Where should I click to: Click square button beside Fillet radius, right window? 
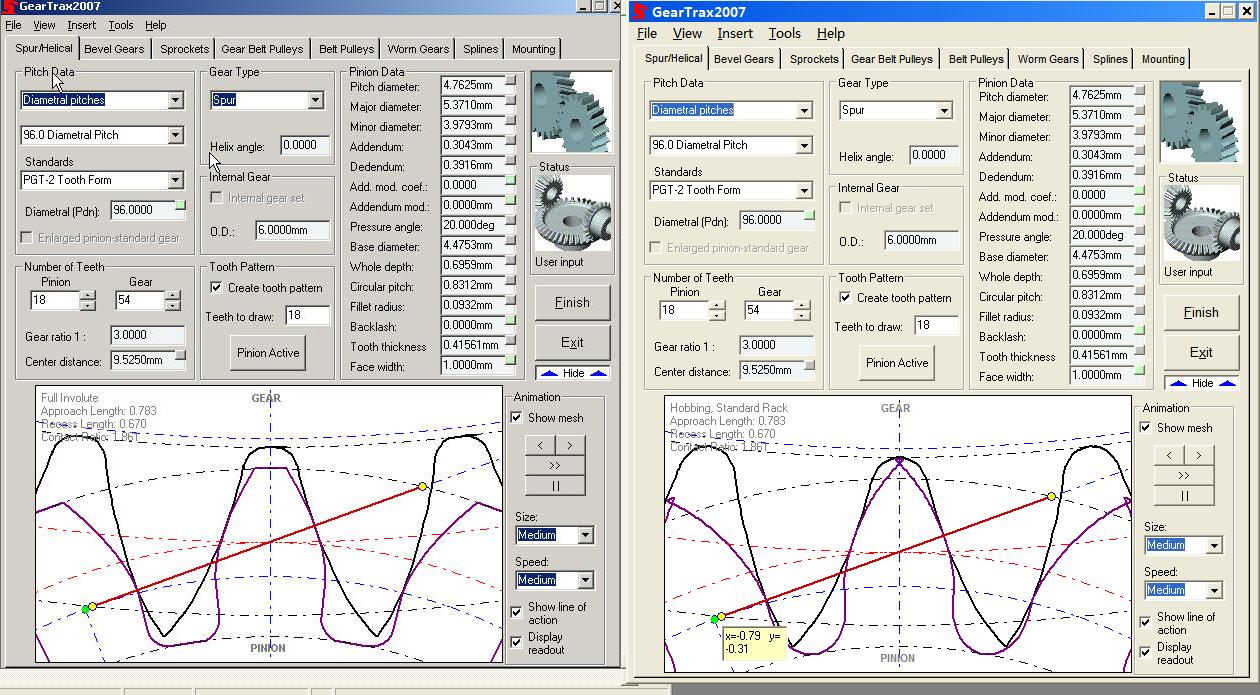1140,312
